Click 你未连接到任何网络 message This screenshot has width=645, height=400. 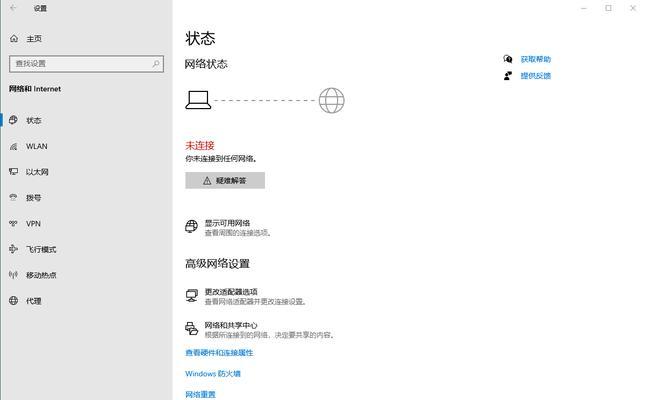221,158
